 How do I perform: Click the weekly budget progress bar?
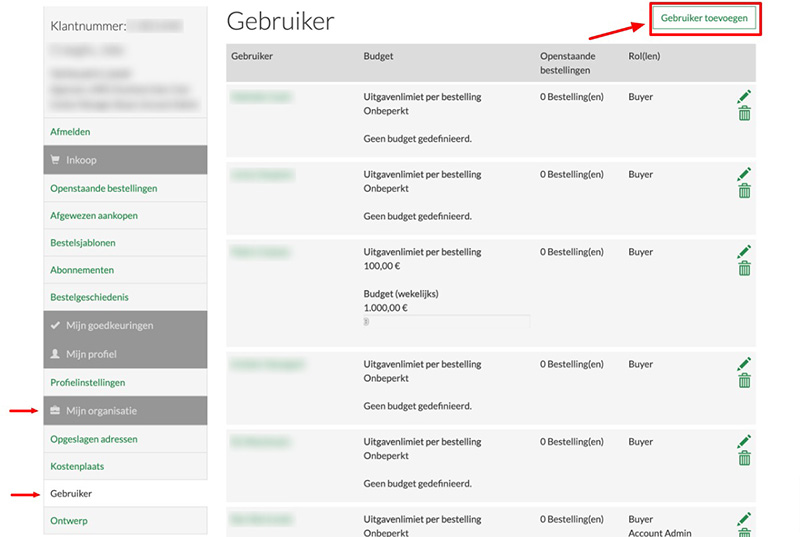pyautogui.click(x=446, y=322)
